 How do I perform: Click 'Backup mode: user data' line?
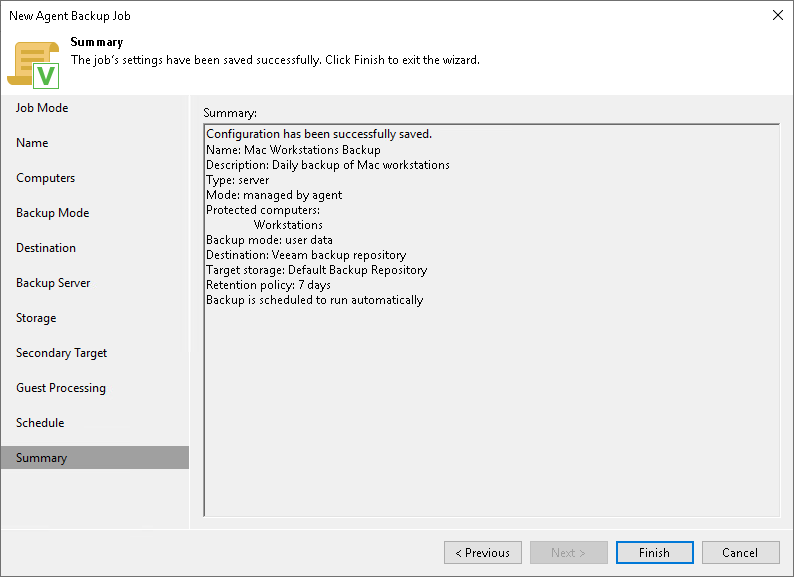[x=269, y=240]
